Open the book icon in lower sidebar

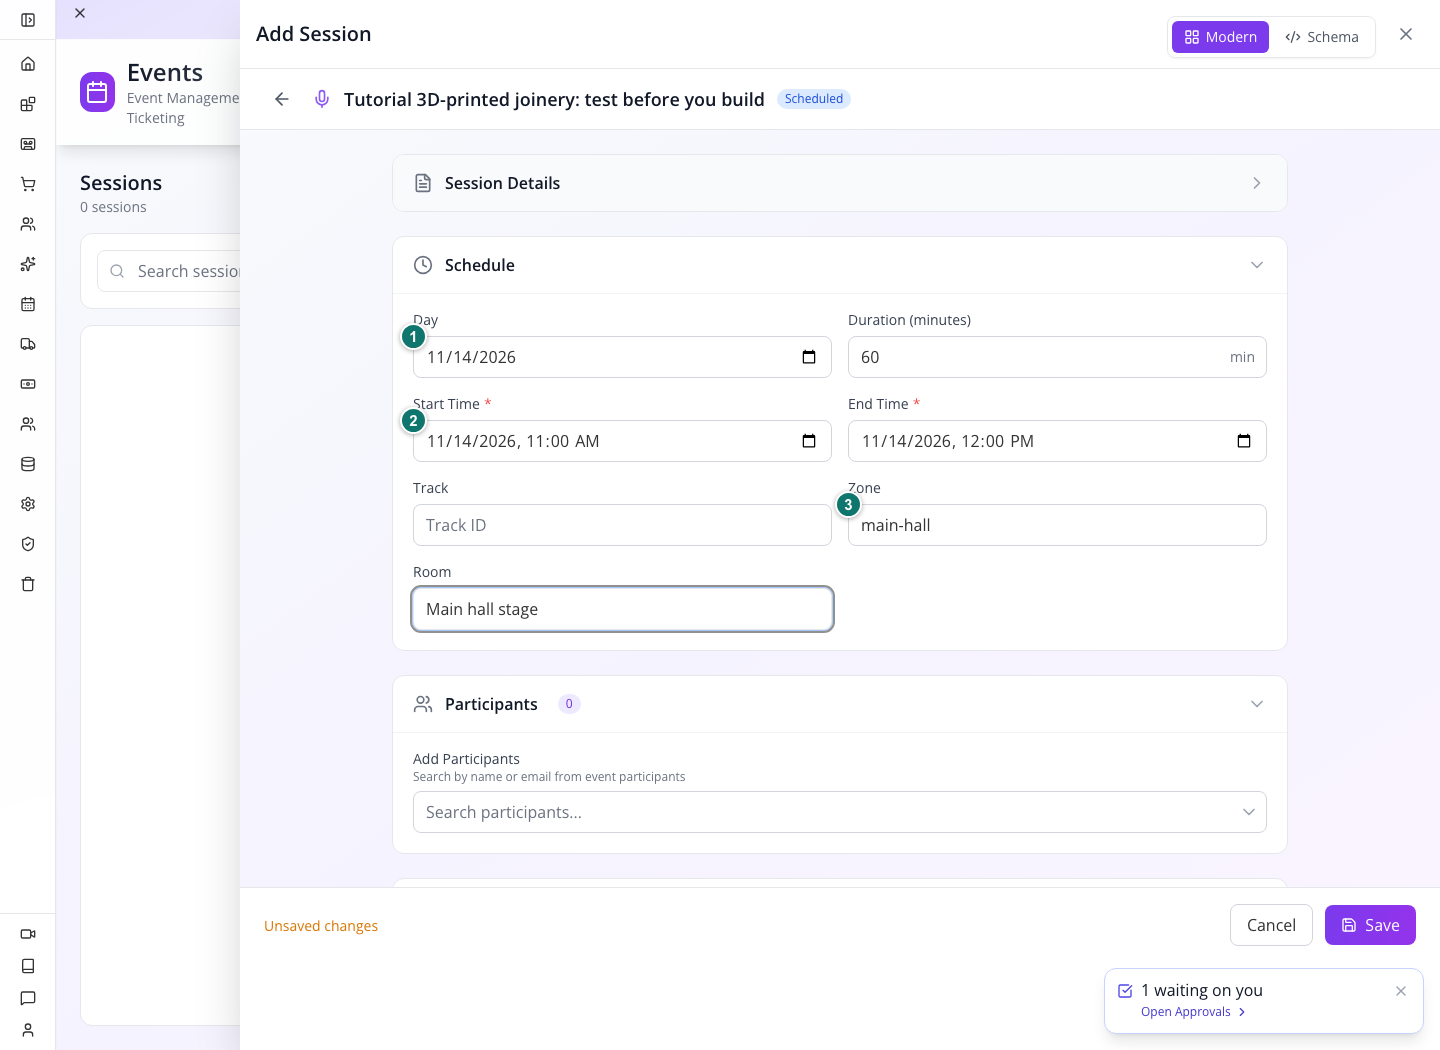(x=28, y=966)
